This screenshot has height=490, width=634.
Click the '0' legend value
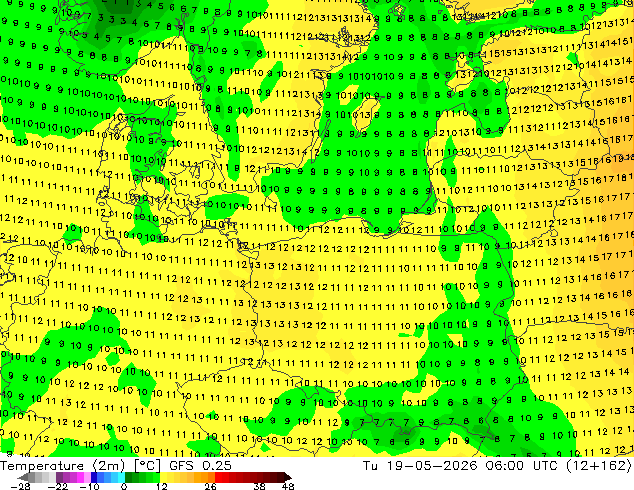click(124, 486)
